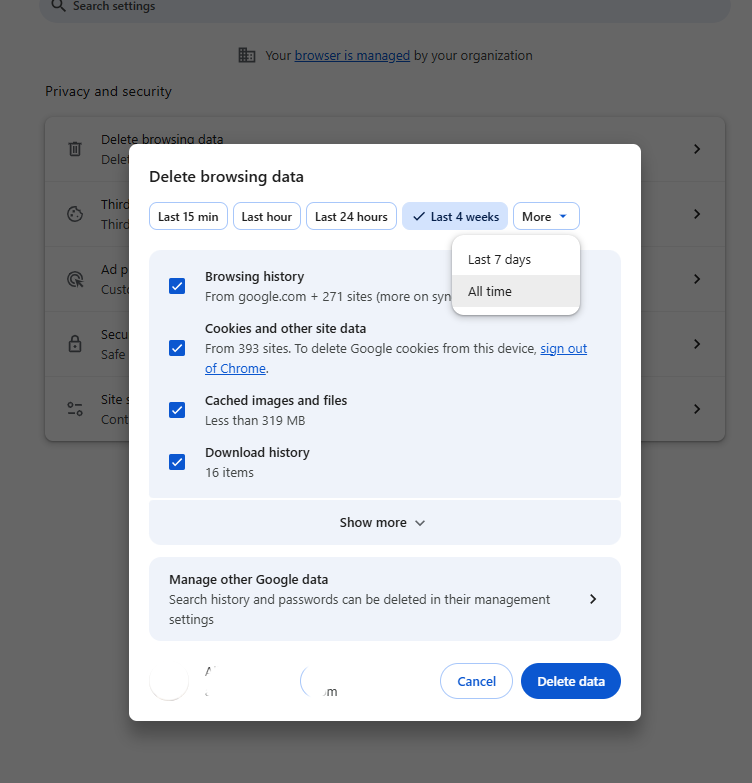Image resolution: width=752 pixels, height=783 pixels.
Task: Expand the Show more section
Action: coord(384,522)
